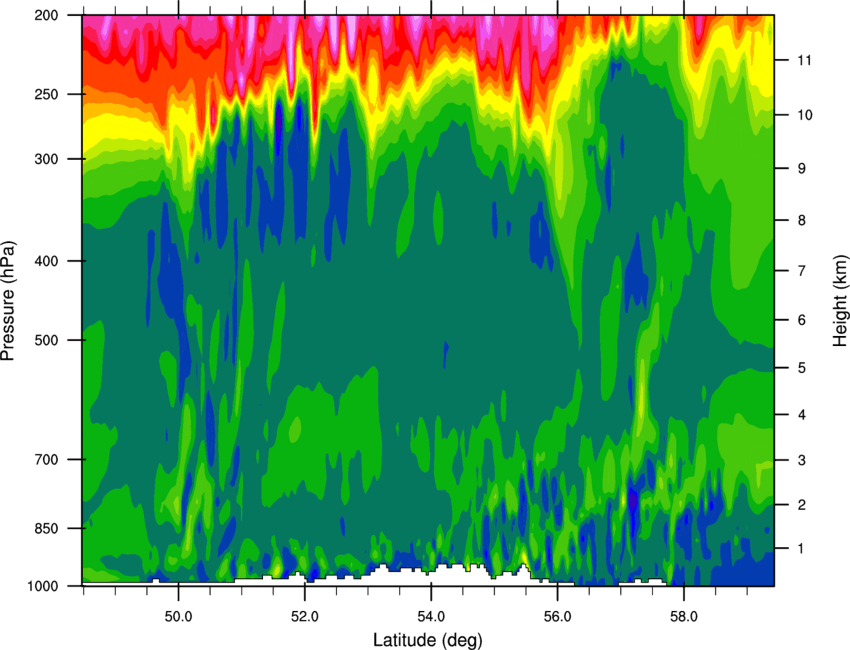Click the 700 pressure tick label
Image resolution: width=850 pixels, height=650 pixels.
point(47,459)
